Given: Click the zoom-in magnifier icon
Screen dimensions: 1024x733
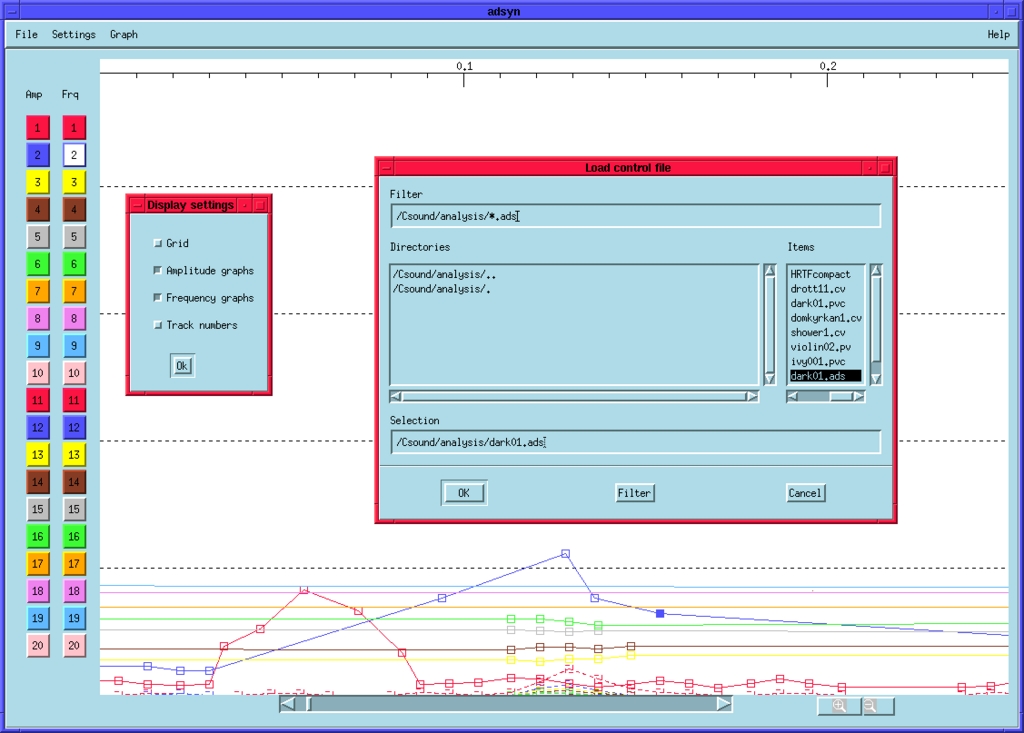Looking at the screenshot, I should click(x=840, y=706).
